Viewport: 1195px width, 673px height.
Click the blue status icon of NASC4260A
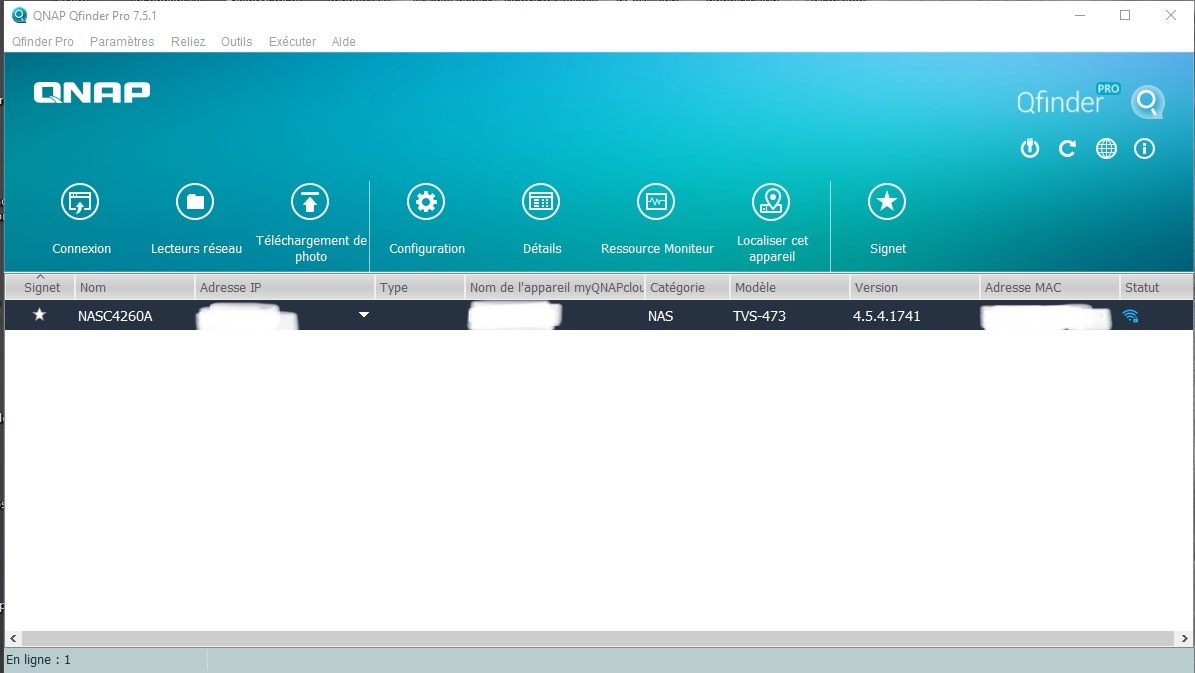tap(1131, 316)
